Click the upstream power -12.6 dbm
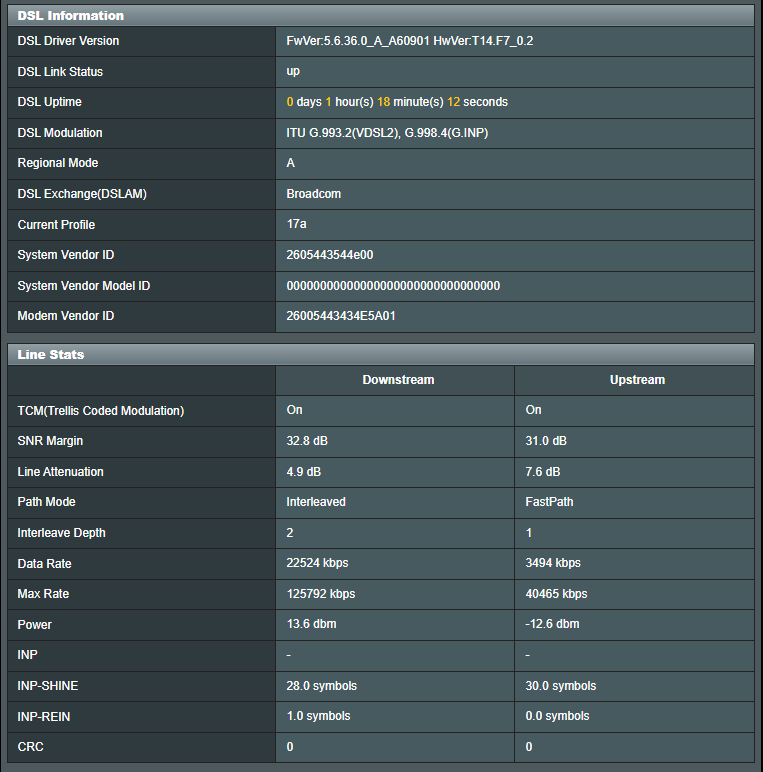 [552, 624]
